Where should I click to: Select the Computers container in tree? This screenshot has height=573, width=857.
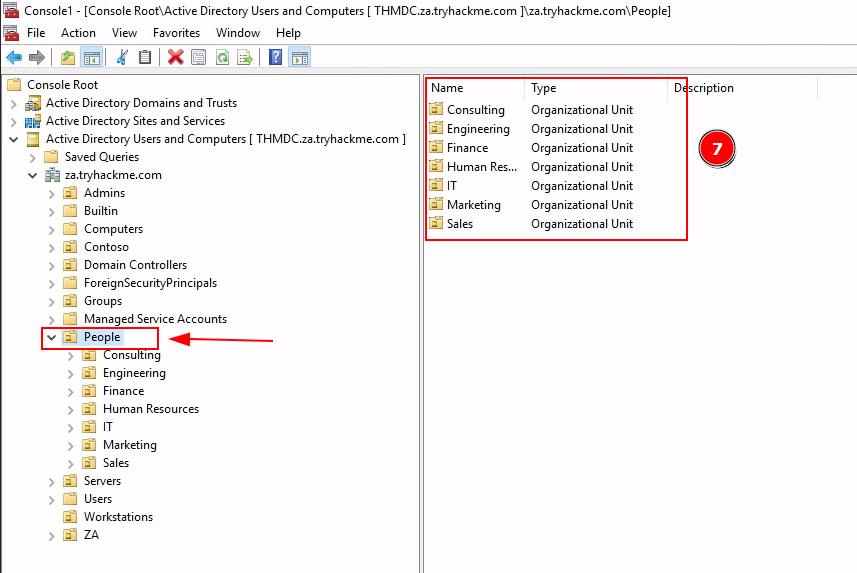tap(113, 229)
